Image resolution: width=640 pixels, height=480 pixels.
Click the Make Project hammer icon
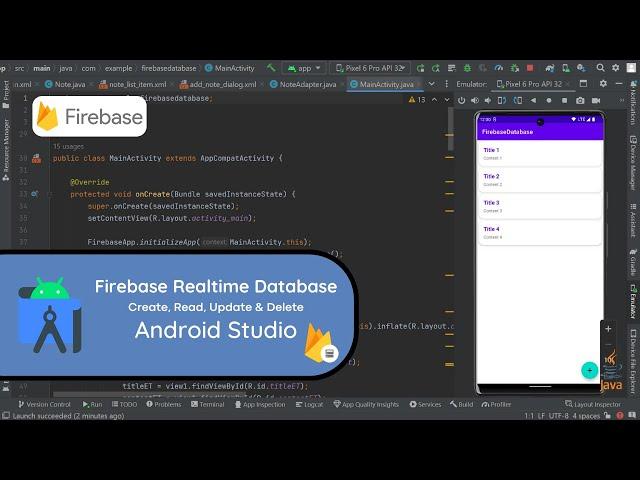(x=271, y=68)
